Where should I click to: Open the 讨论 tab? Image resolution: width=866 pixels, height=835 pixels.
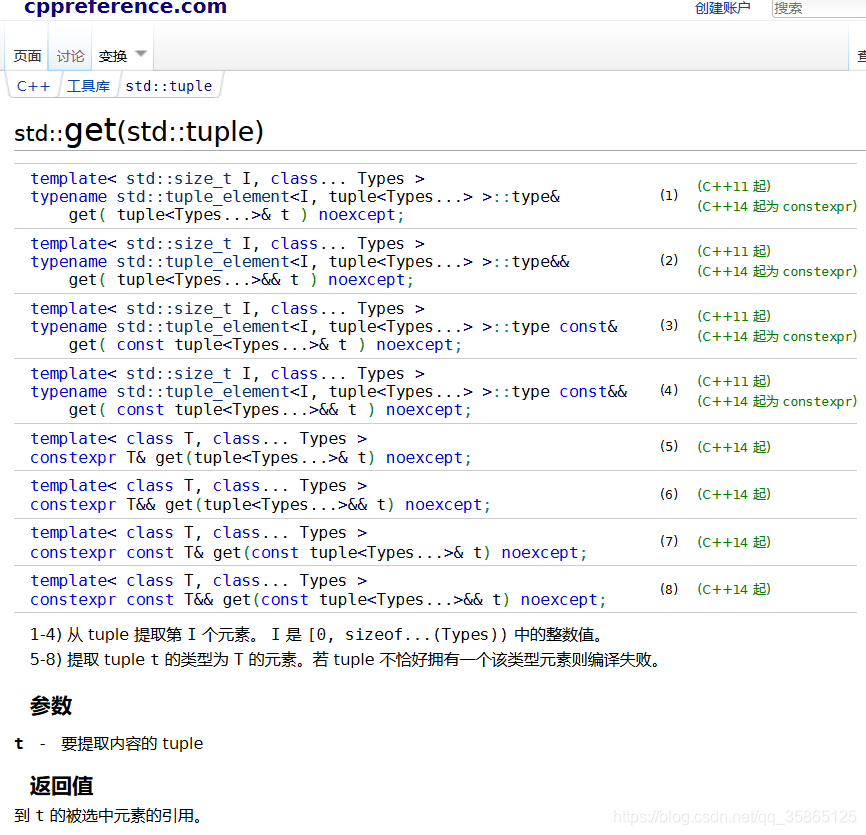(x=70, y=56)
